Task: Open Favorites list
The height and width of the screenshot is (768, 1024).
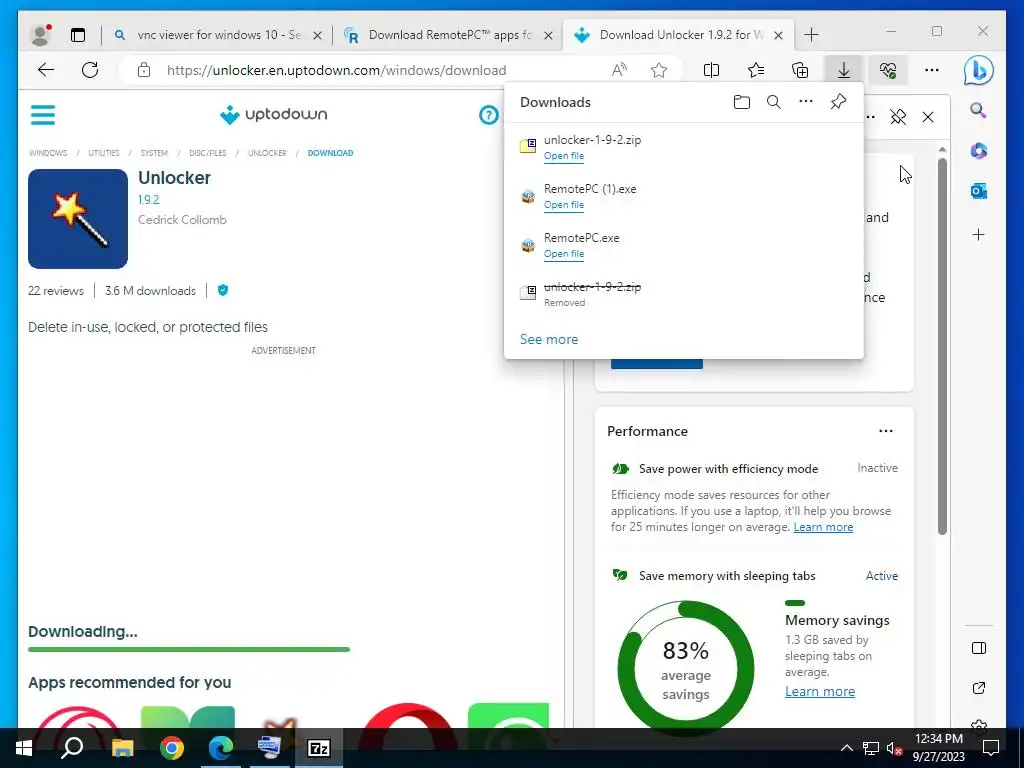Action: pyautogui.click(x=756, y=70)
